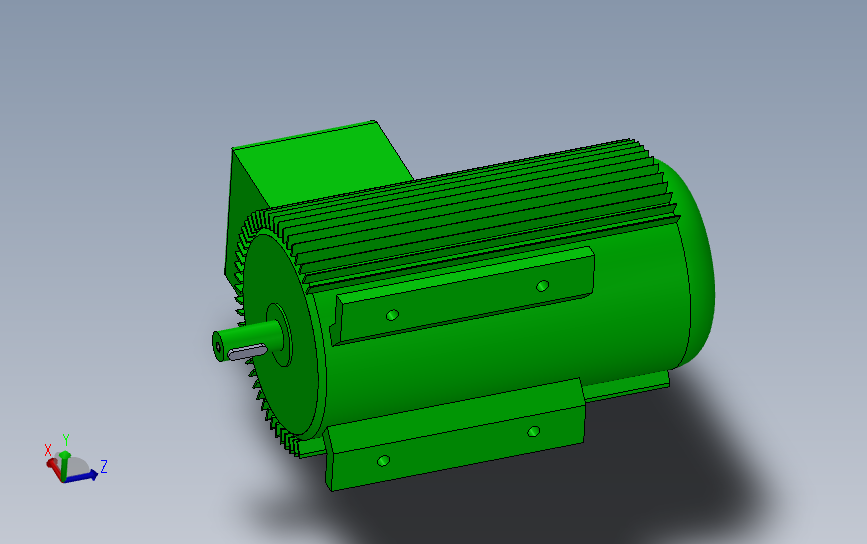Click the Y axis label on triad
The height and width of the screenshot is (544, 867).
click(66, 440)
